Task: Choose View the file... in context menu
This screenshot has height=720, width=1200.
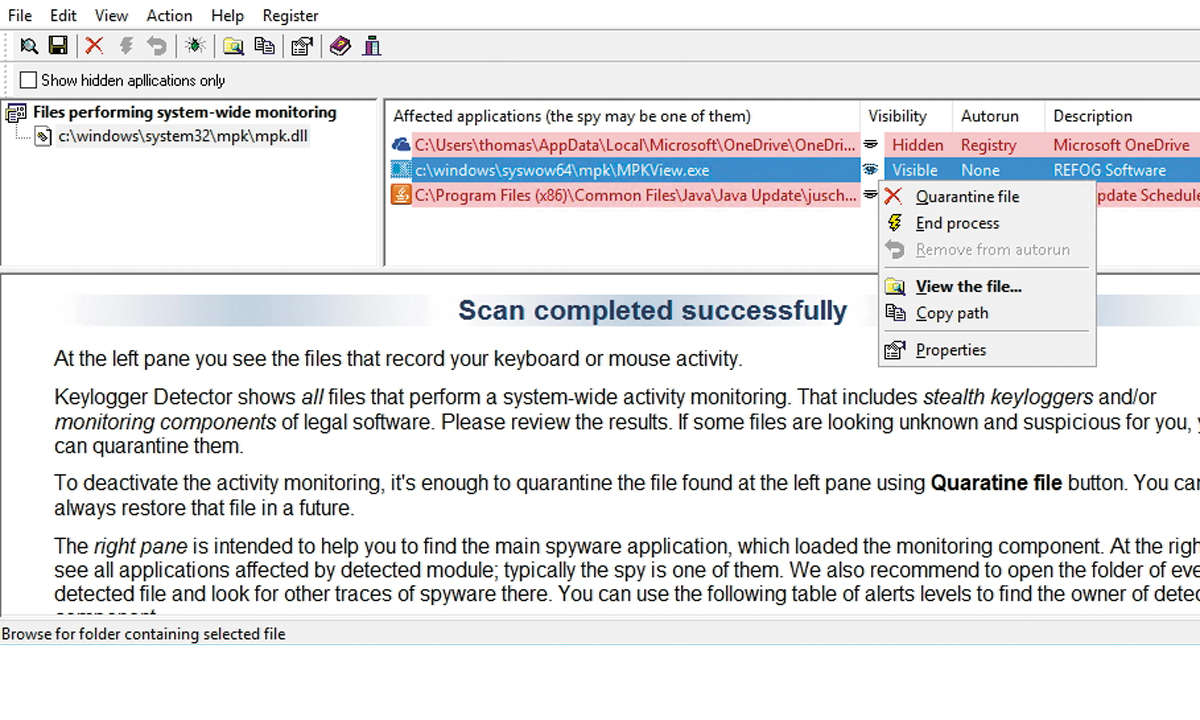Action: [987, 287]
